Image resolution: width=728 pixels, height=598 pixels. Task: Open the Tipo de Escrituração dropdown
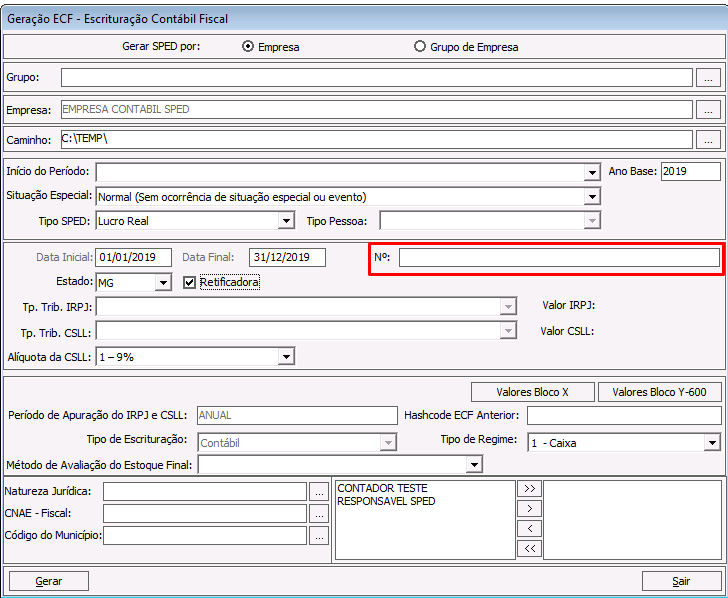click(x=388, y=443)
